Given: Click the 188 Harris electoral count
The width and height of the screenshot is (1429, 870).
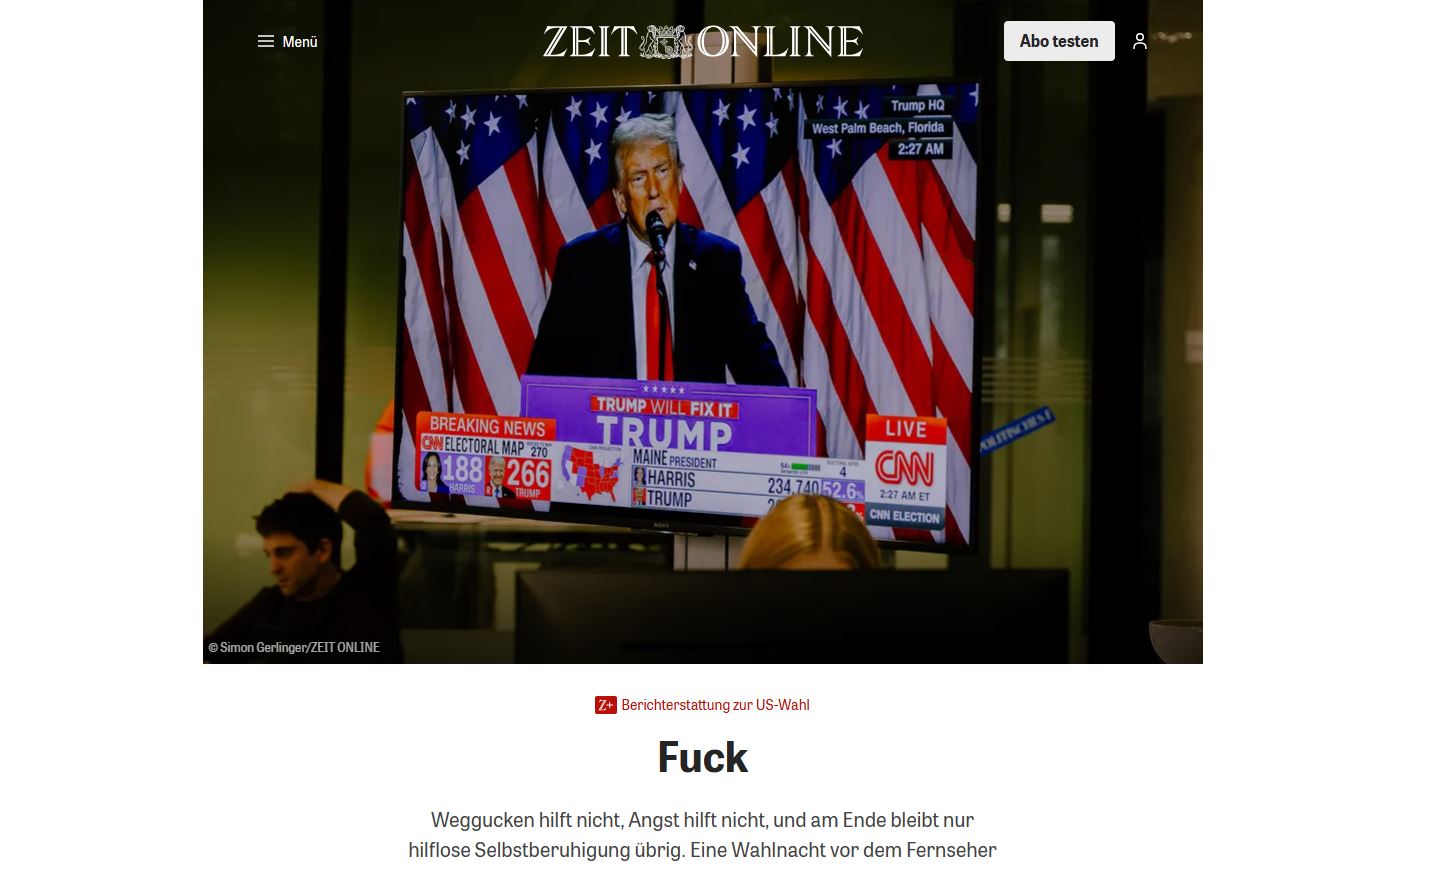Looking at the screenshot, I should [462, 468].
